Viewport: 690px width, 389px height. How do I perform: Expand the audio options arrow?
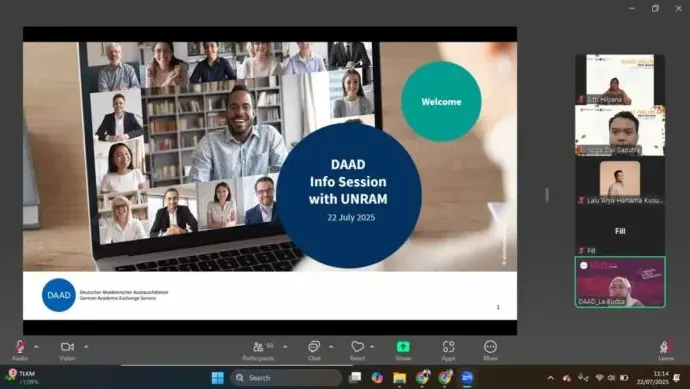(37, 347)
